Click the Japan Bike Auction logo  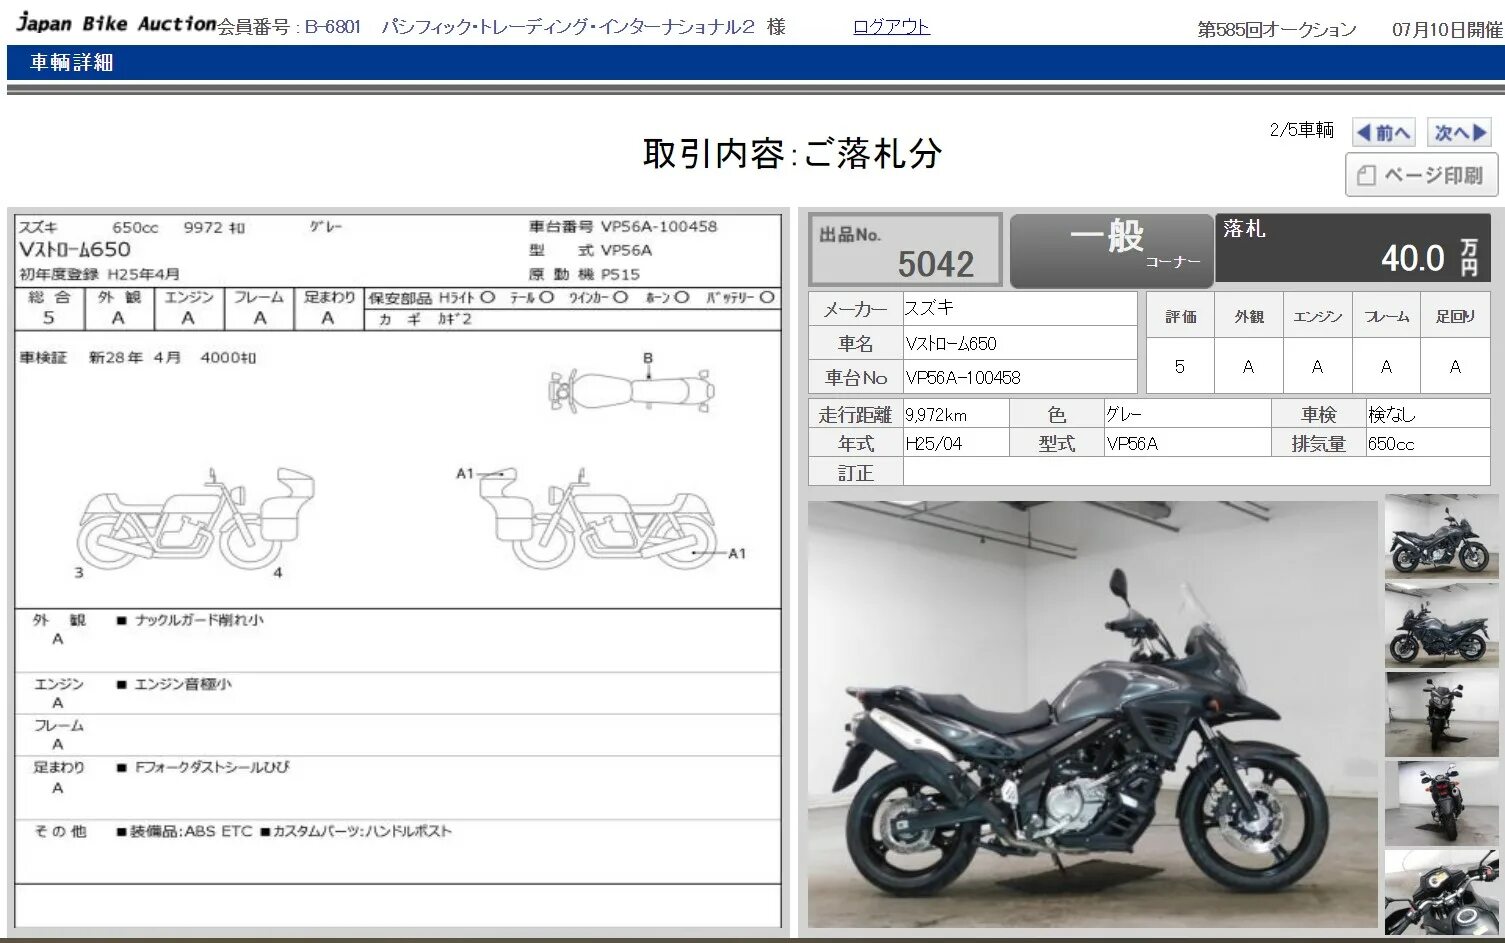coord(116,23)
